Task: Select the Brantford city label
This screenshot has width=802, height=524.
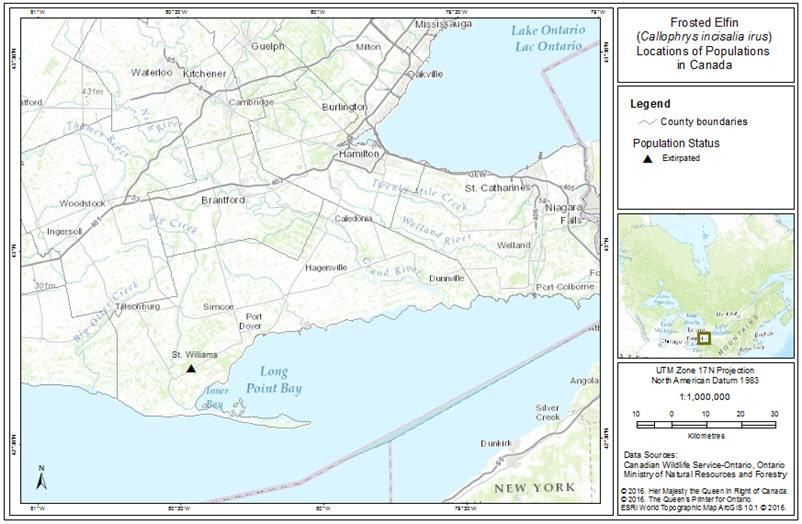Action: [x=222, y=199]
